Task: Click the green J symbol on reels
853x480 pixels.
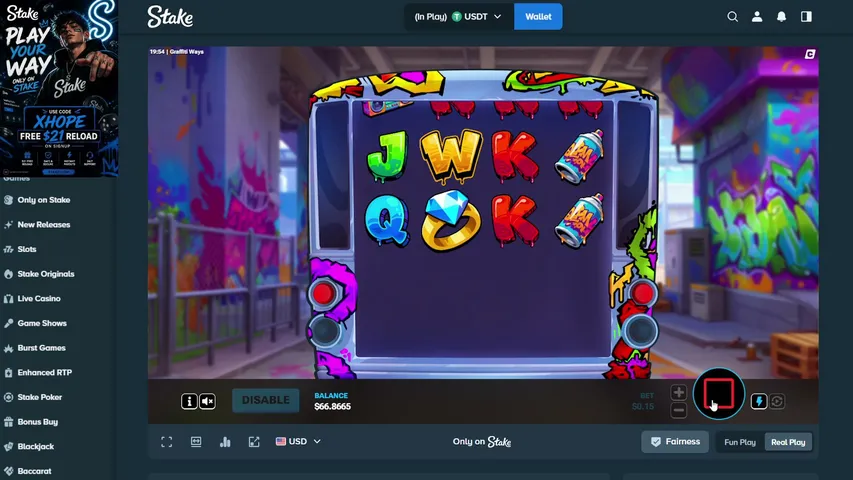Action: click(x=387, y=156)
